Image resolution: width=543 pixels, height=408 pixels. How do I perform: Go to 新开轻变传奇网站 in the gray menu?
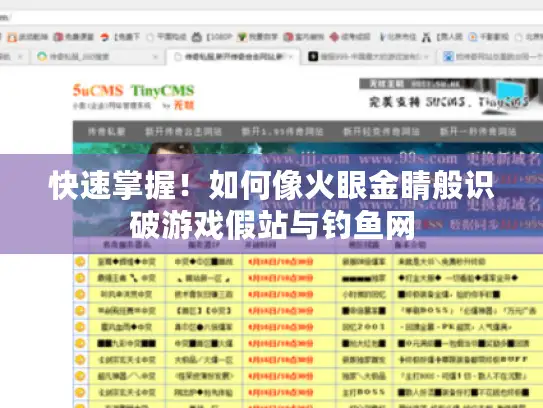[381, 132]
